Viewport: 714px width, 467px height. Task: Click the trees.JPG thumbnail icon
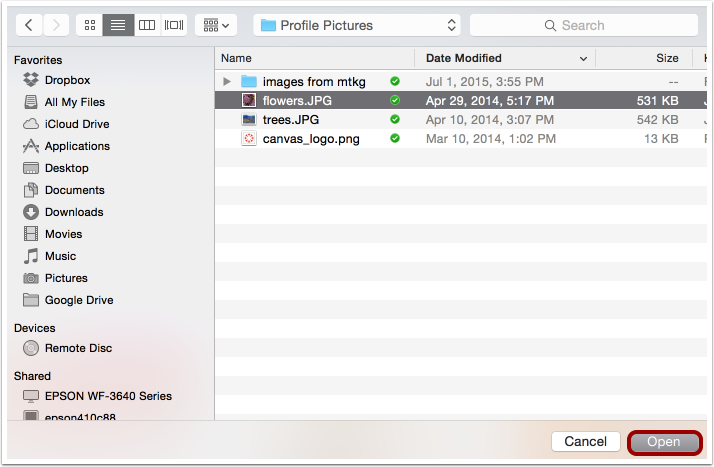249,119
